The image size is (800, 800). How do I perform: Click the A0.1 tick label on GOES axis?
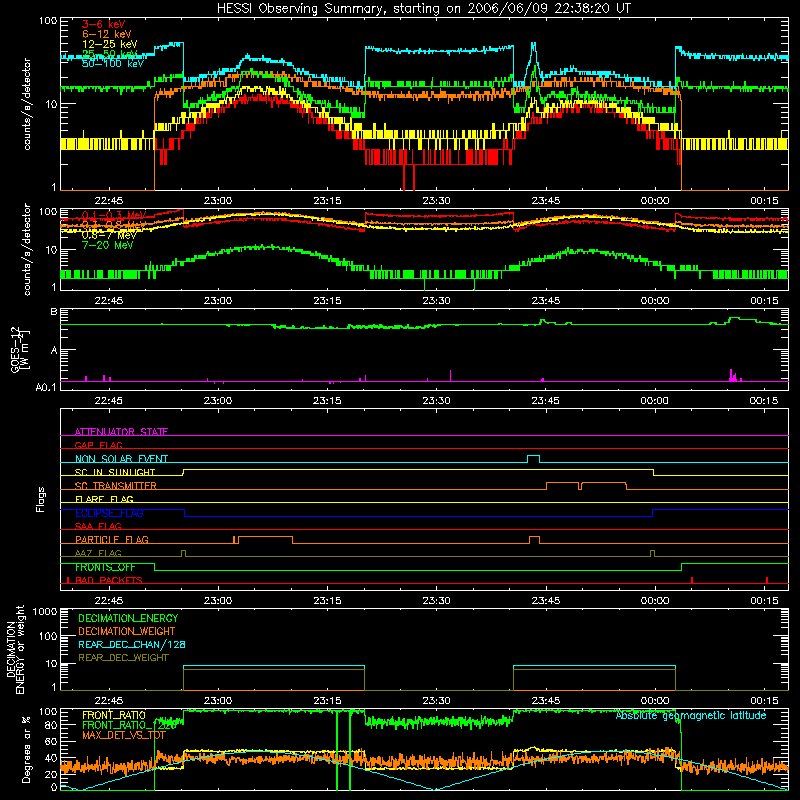pos(46,387)
